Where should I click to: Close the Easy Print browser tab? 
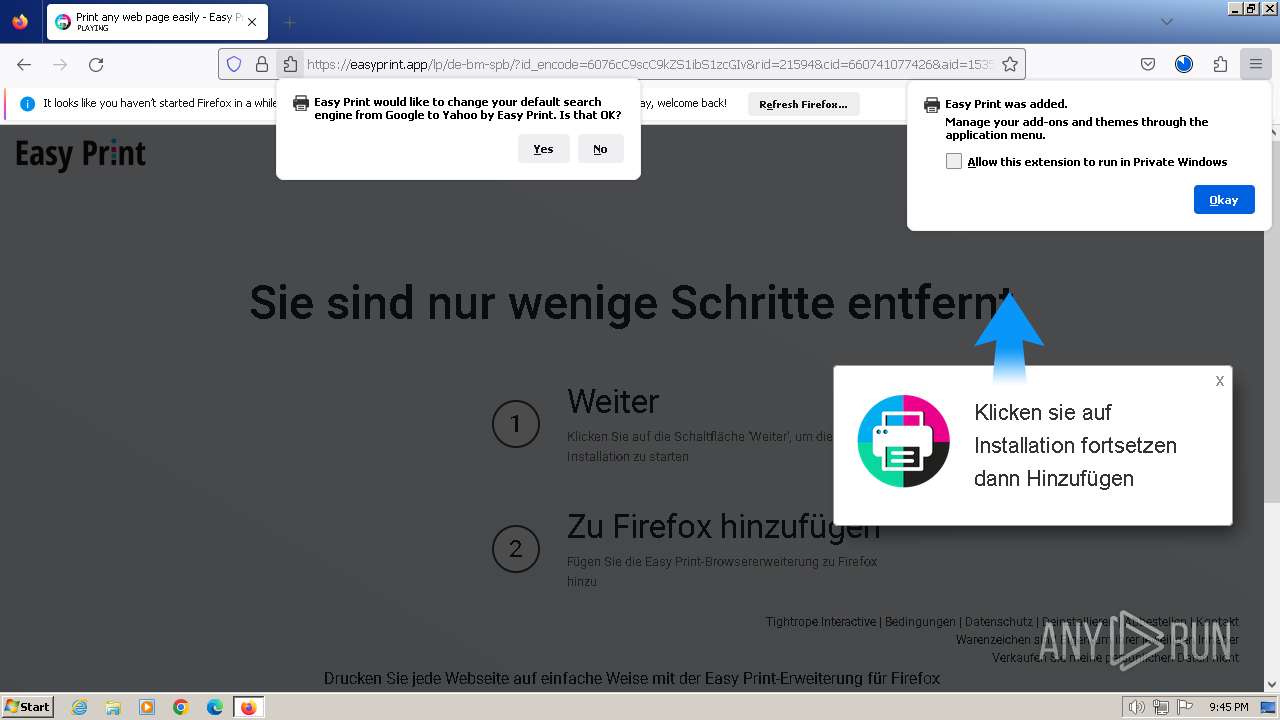pyautogui.click(x=252, y=22)
